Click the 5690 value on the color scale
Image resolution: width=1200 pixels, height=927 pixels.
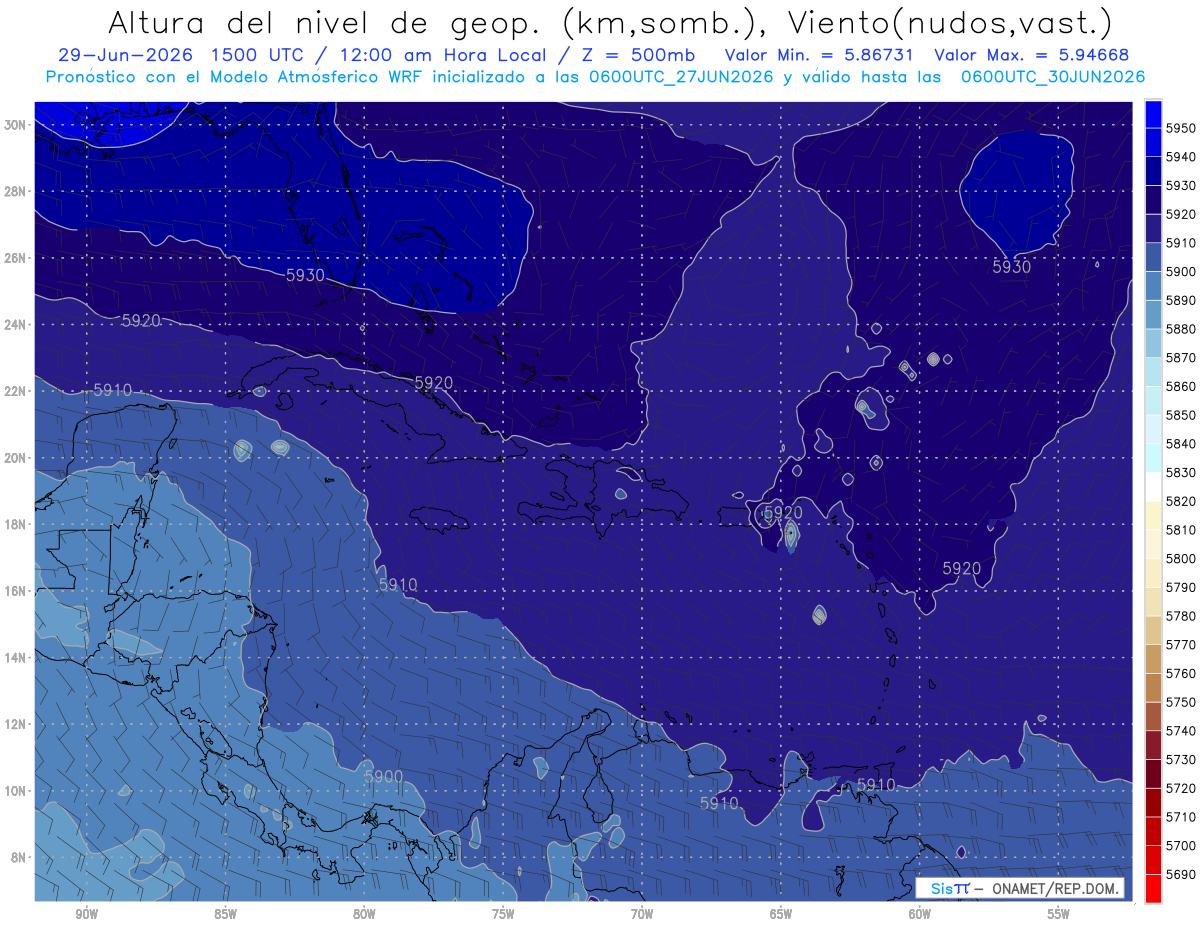pos(1181,874)
